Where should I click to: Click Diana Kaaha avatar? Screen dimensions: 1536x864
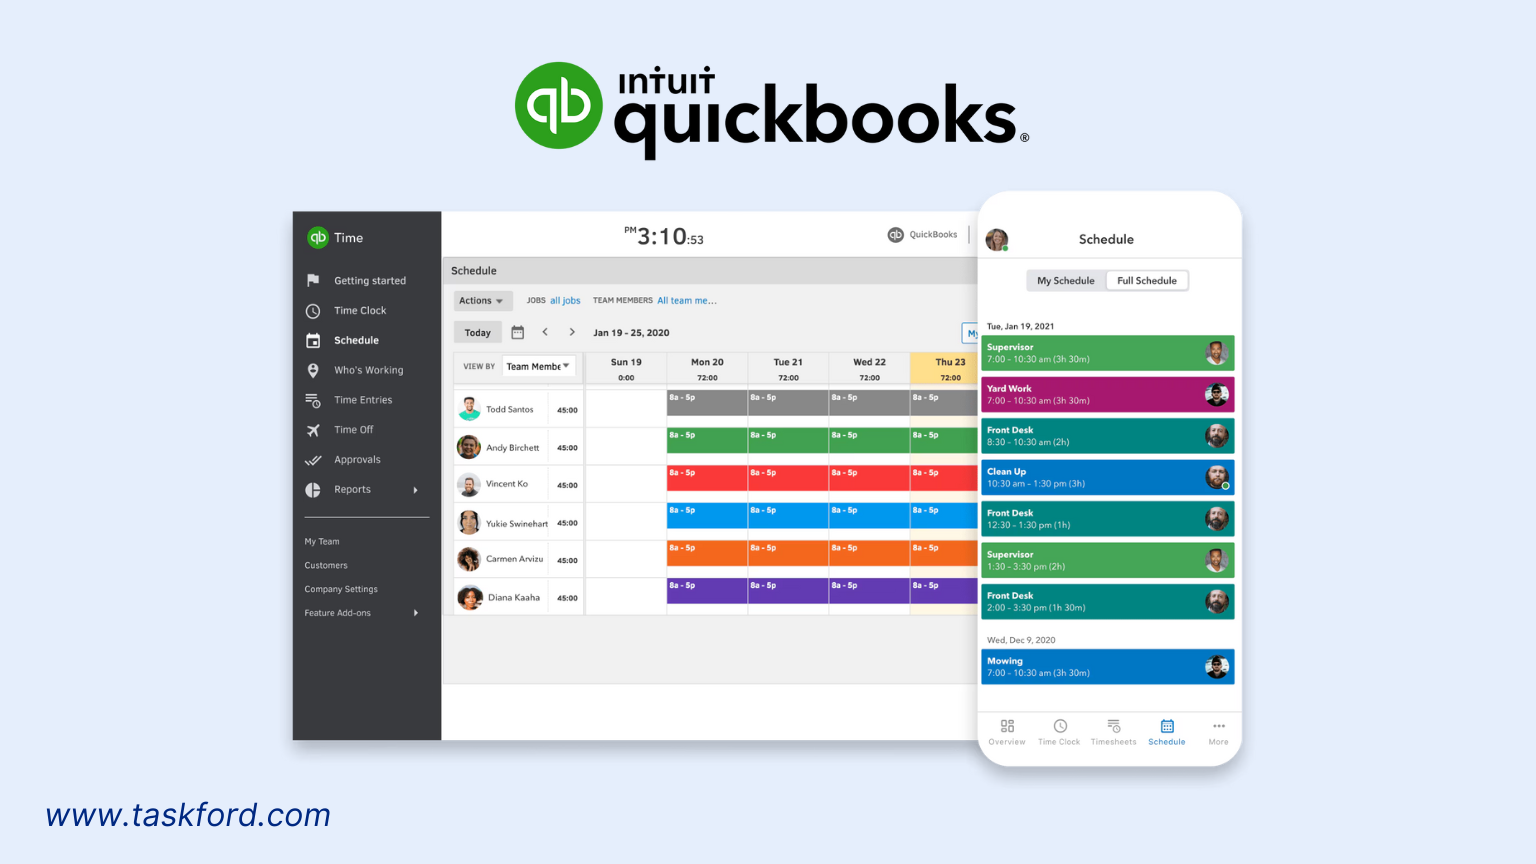[x=469, y=598]
